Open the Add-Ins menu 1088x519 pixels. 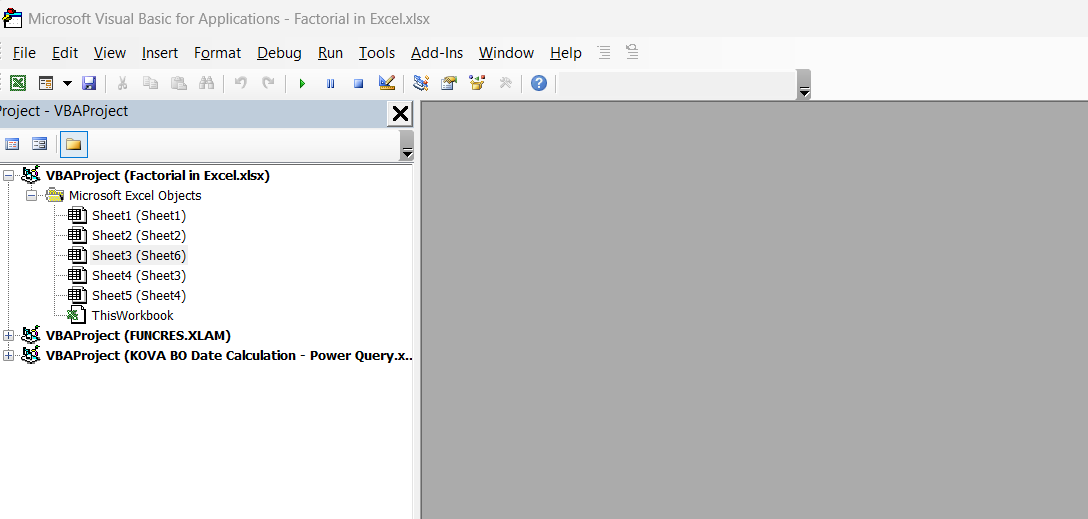[436, 53]
